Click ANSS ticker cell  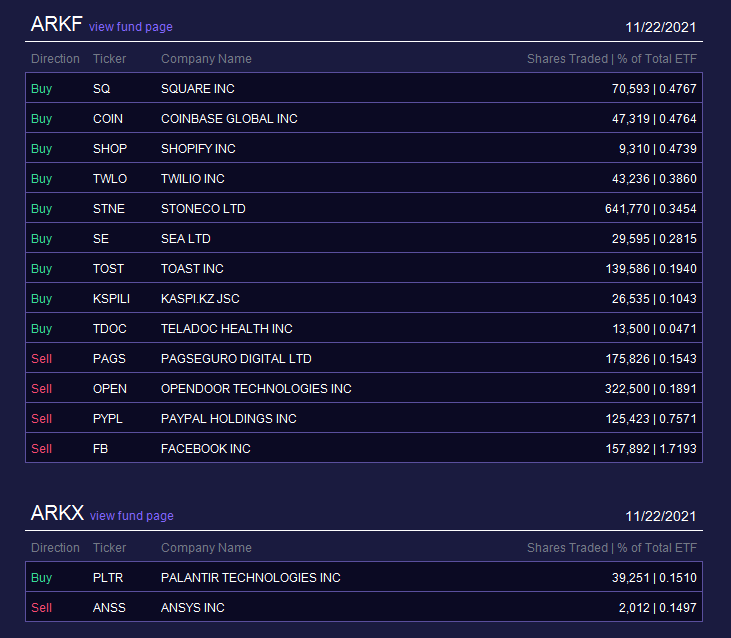109,608
